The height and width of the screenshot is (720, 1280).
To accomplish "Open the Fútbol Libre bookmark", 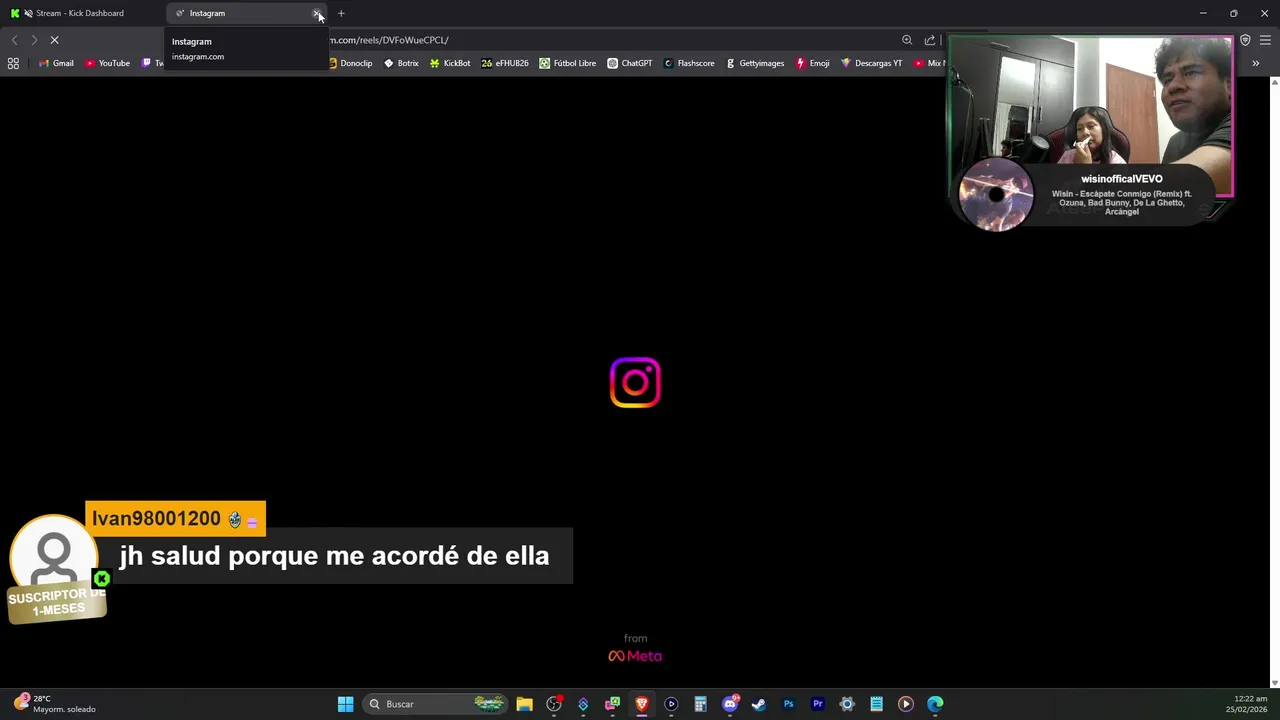I will click(x=568, y=63).
